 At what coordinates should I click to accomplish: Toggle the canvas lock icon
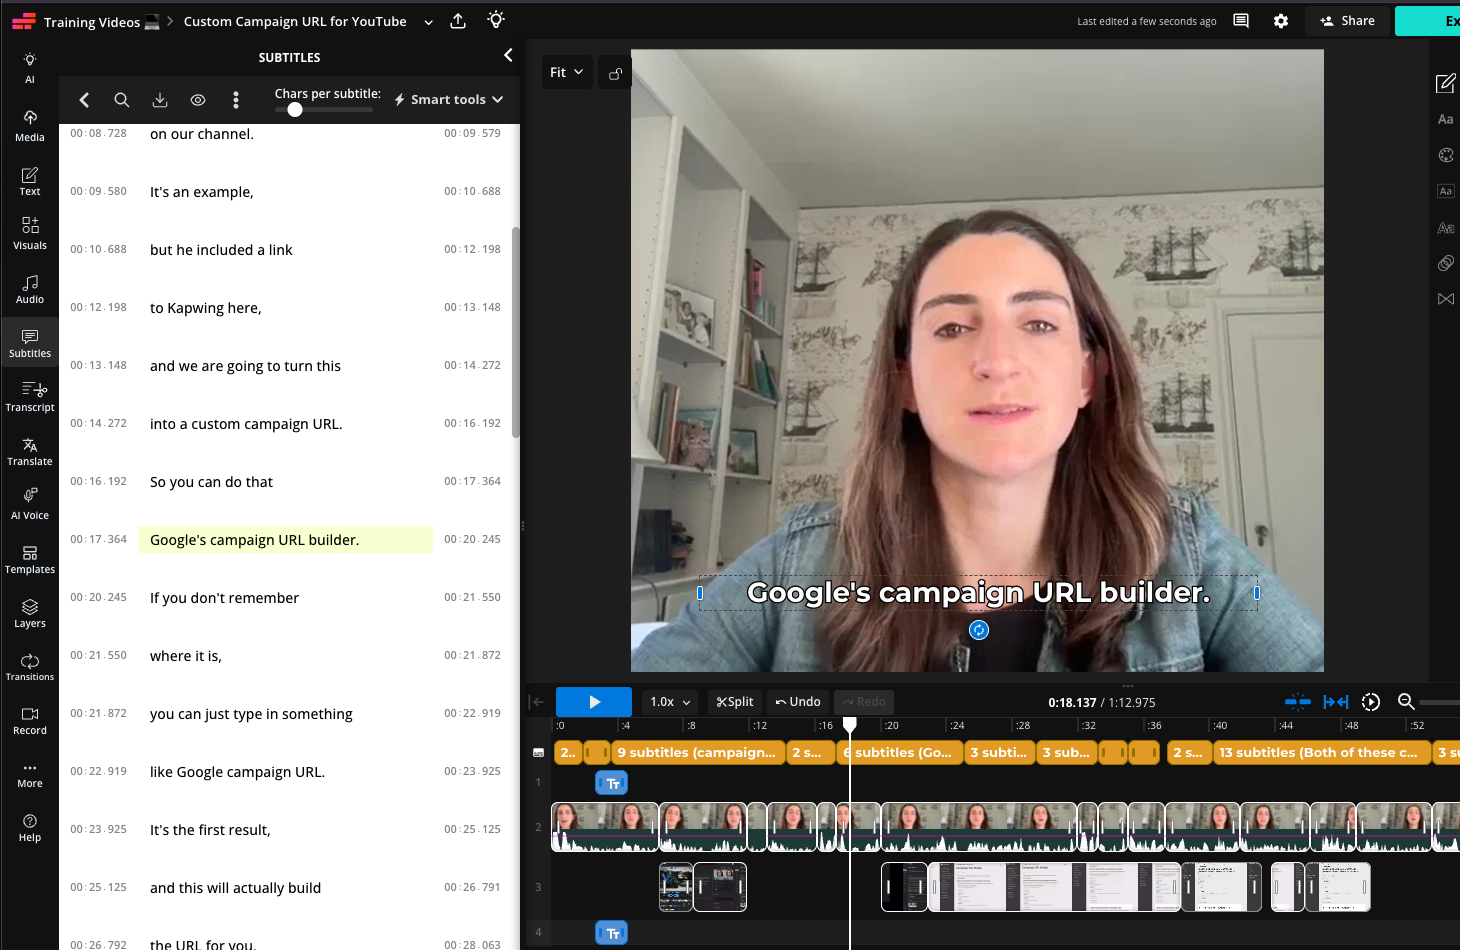[x=615, y=73]
